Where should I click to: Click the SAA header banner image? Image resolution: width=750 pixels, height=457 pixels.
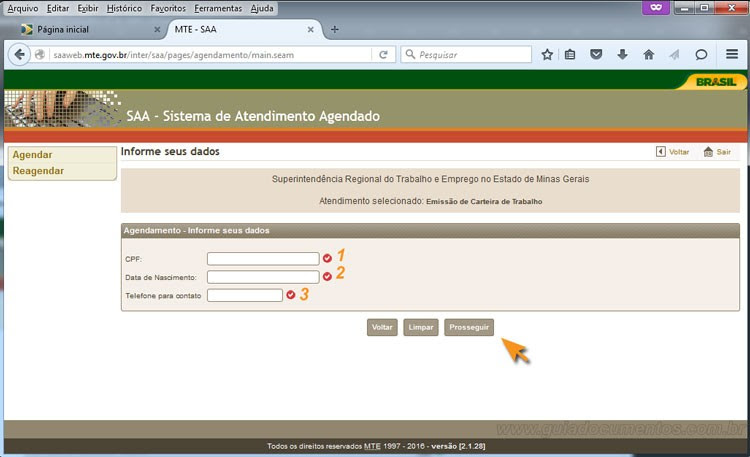click(x=63, y=109)
